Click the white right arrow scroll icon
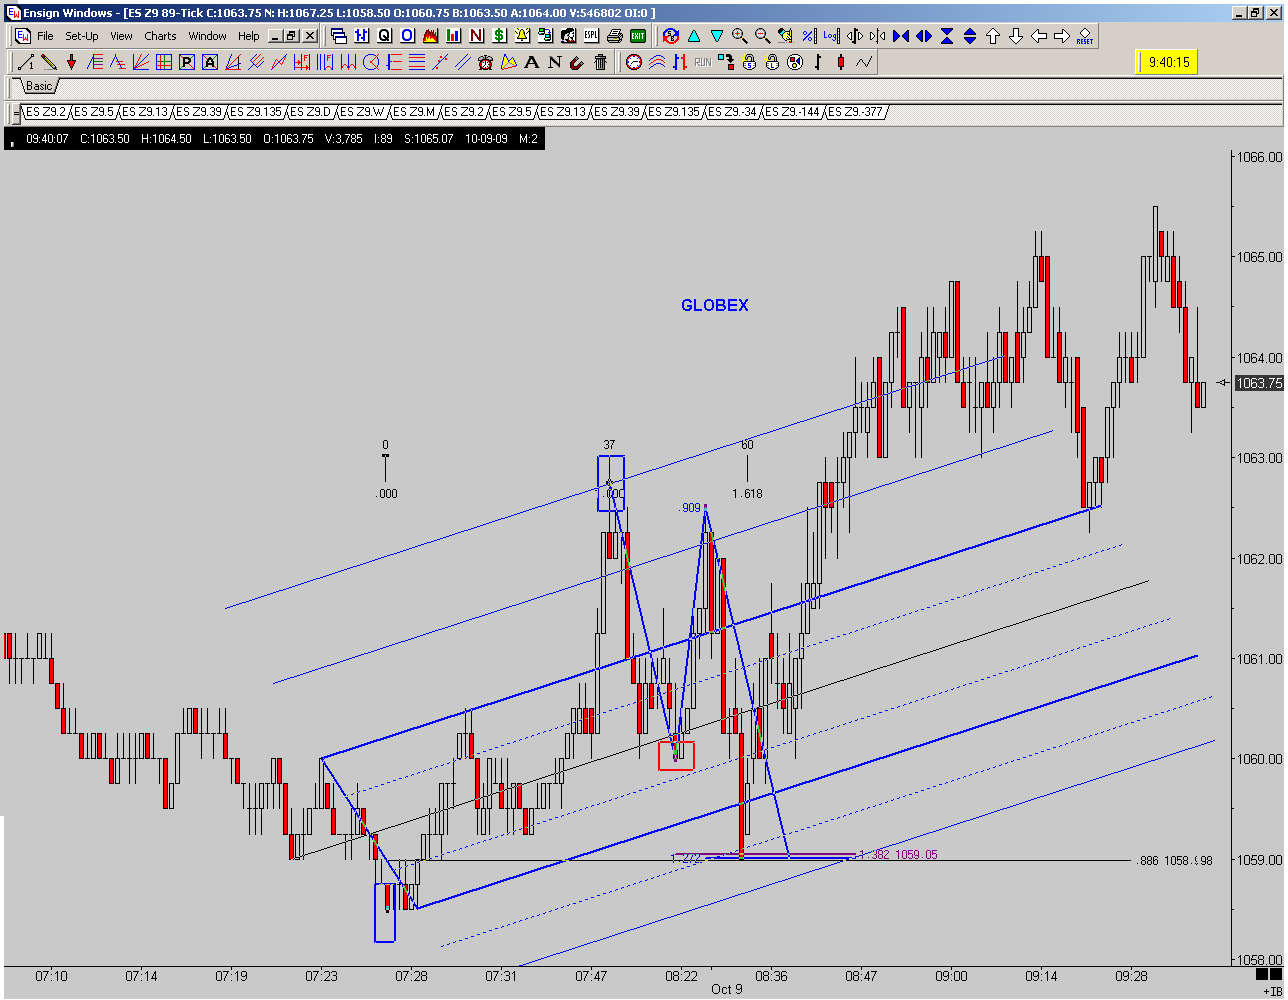 pyautogui.click(x=1062, y=36)
